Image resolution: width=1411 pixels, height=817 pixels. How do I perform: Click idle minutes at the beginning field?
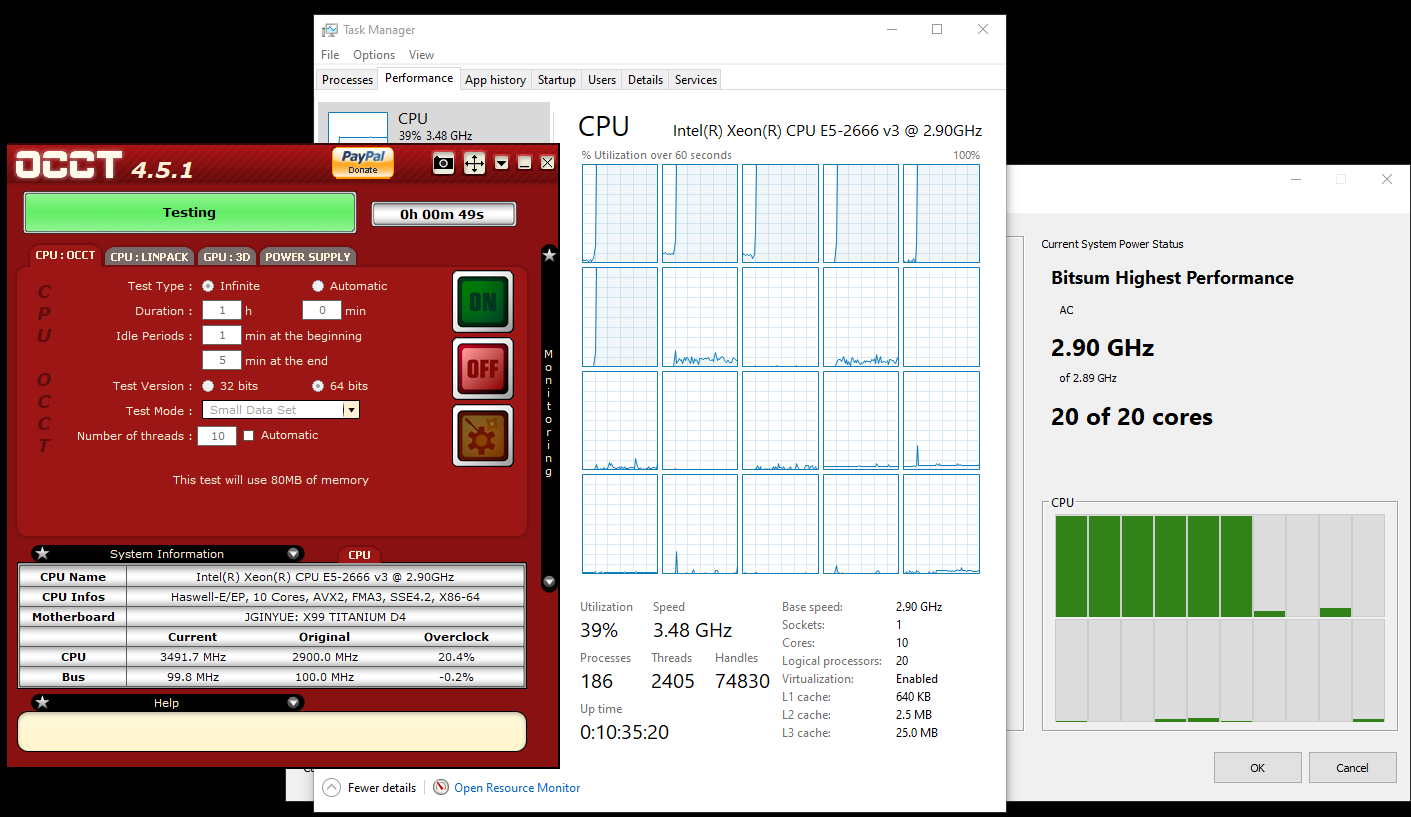tap(222, 336)
